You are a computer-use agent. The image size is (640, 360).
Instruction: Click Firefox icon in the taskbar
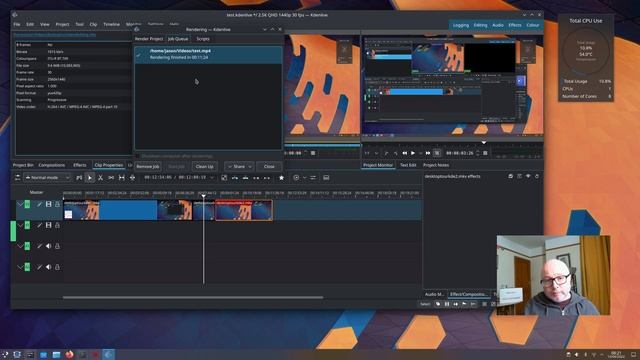click(x=69, y=354)
